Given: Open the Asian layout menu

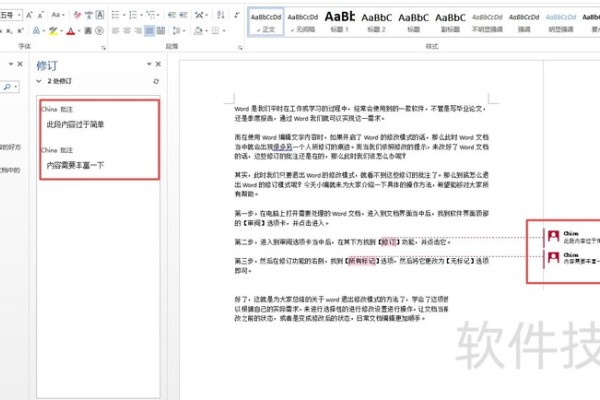Looking at the screenshot, I should tap(201, 15).
